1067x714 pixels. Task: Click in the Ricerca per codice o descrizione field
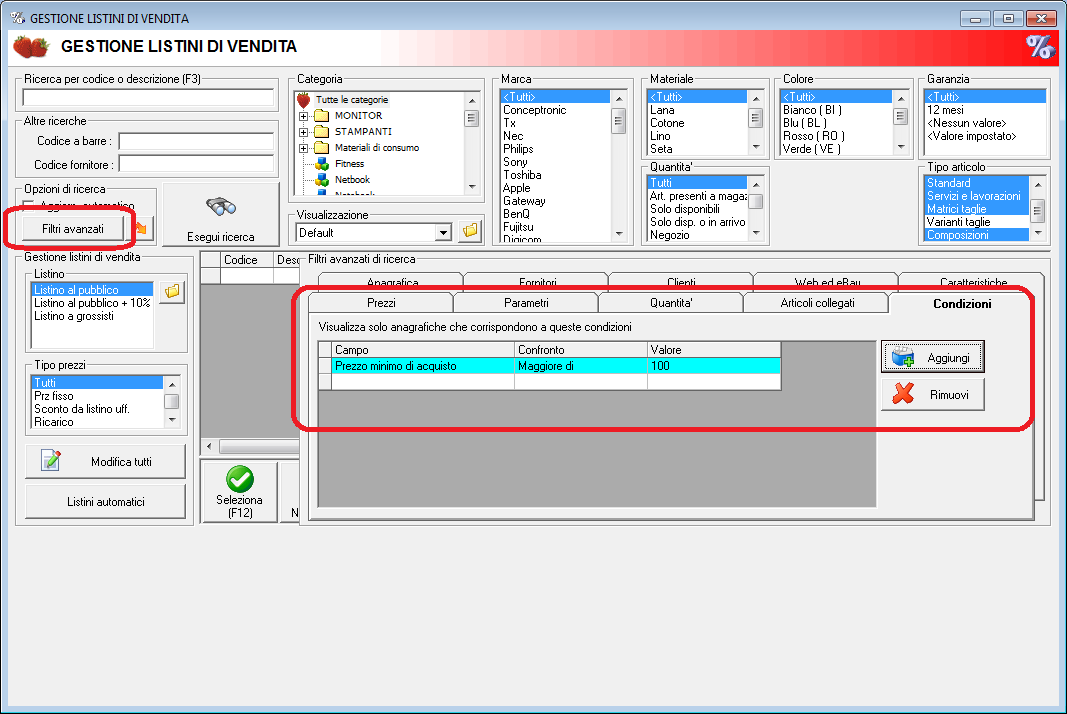[148, 97]
